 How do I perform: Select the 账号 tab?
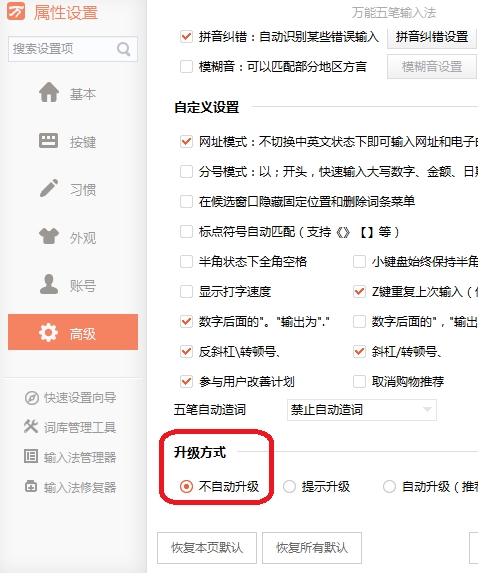click(73, 284)
